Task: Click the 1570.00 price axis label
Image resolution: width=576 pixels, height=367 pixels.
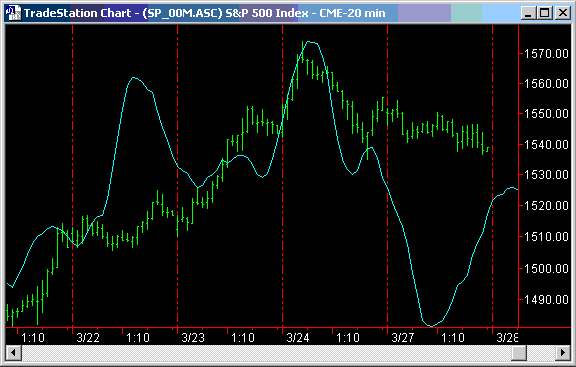Action: click(x=546, y=54)
